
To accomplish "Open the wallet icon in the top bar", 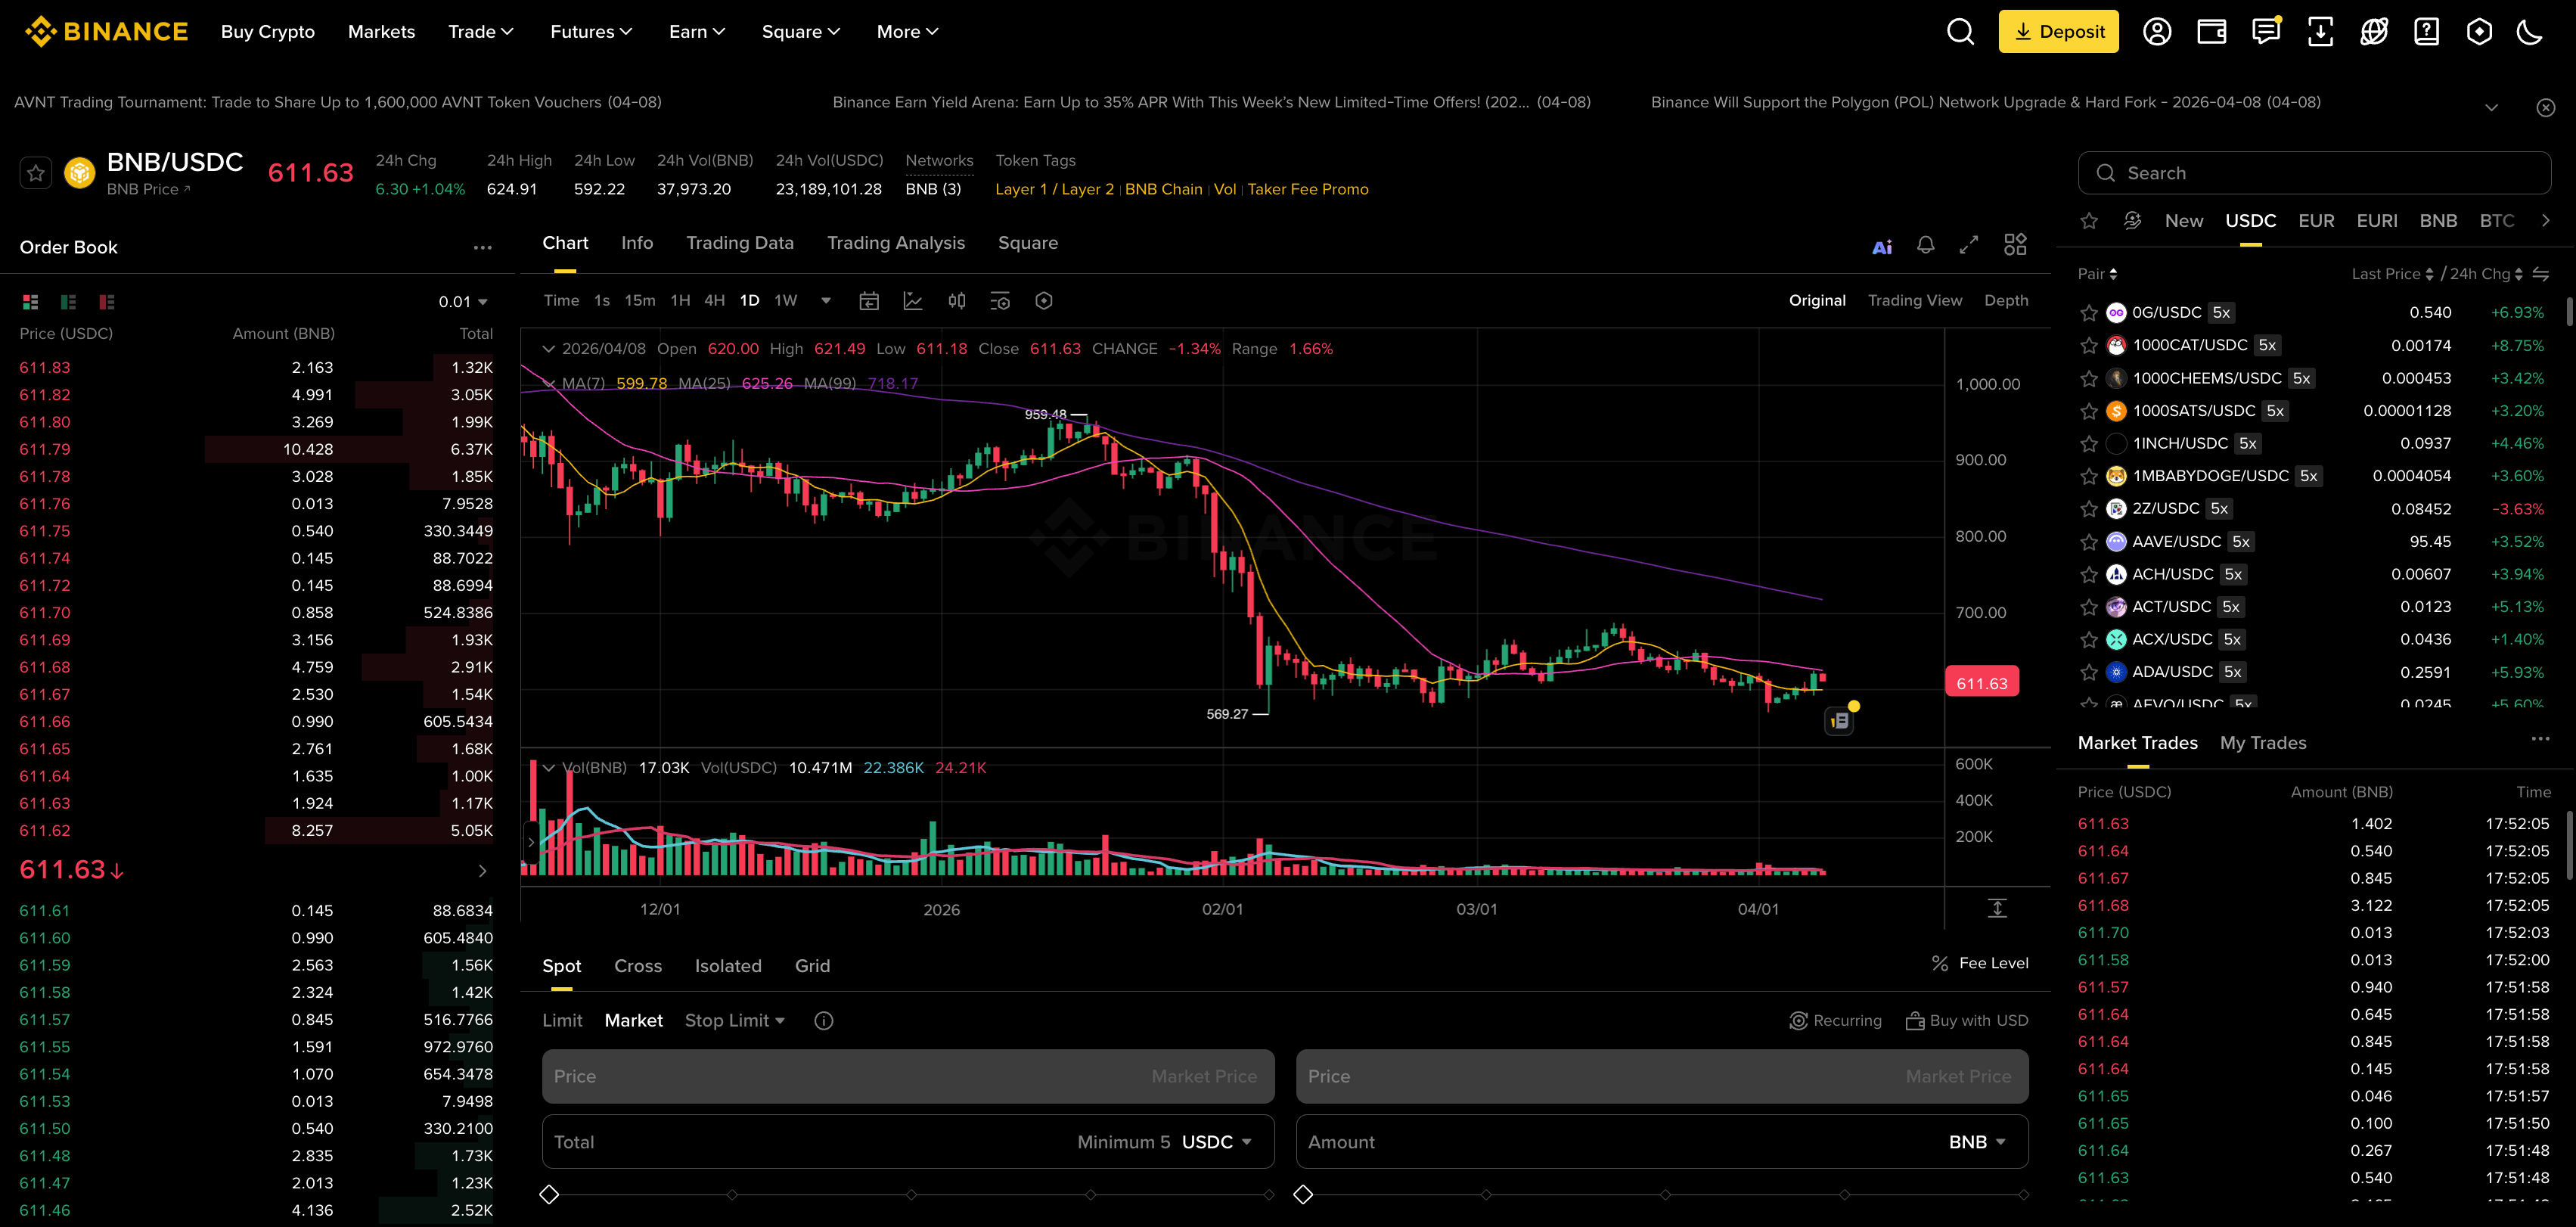I will coord(2211,32).
